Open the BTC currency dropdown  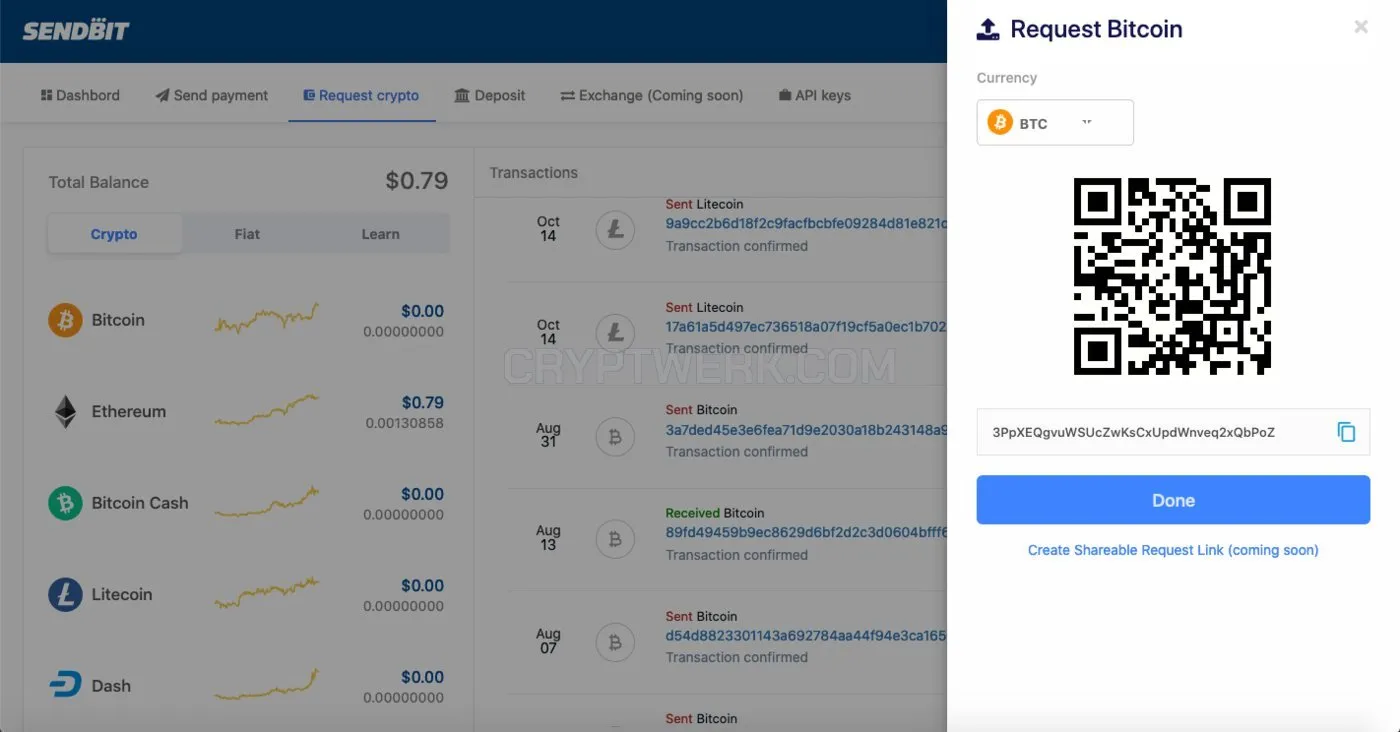click(1055, 123)
